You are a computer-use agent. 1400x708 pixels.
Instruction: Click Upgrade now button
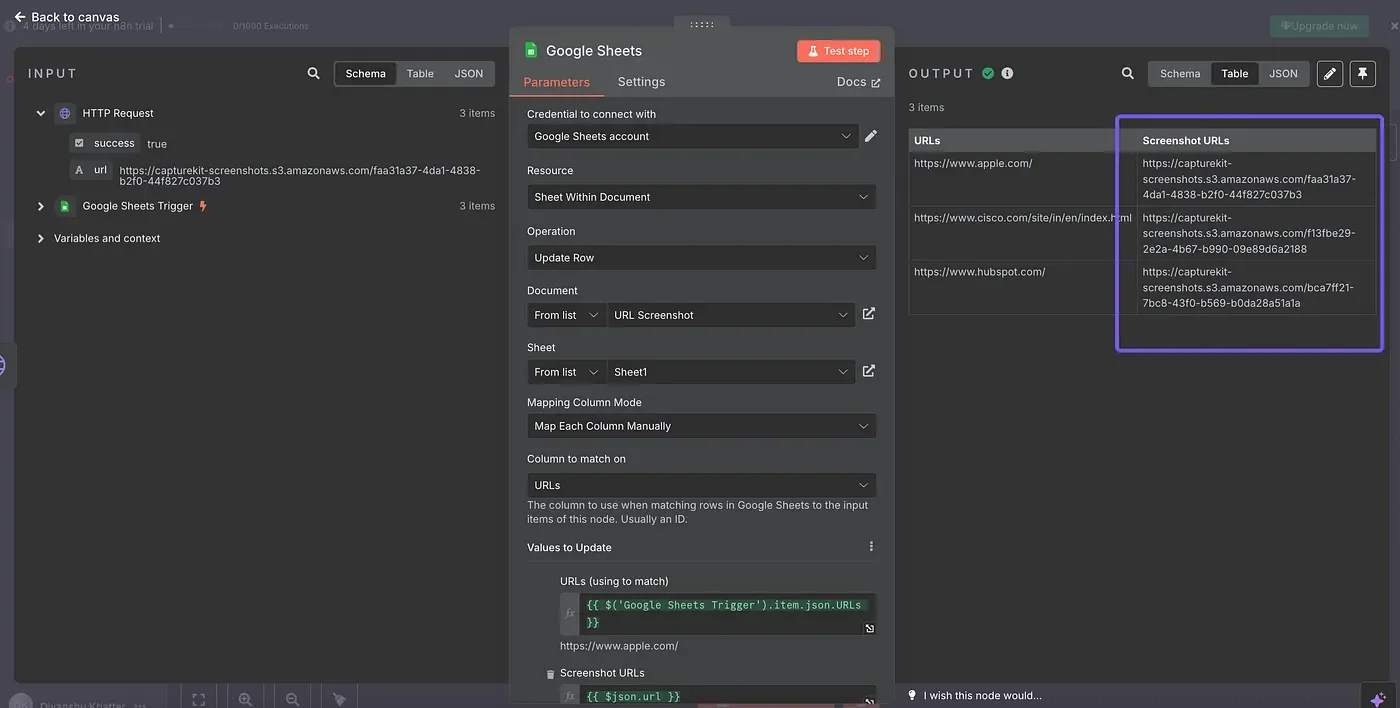pos(1319,26)
